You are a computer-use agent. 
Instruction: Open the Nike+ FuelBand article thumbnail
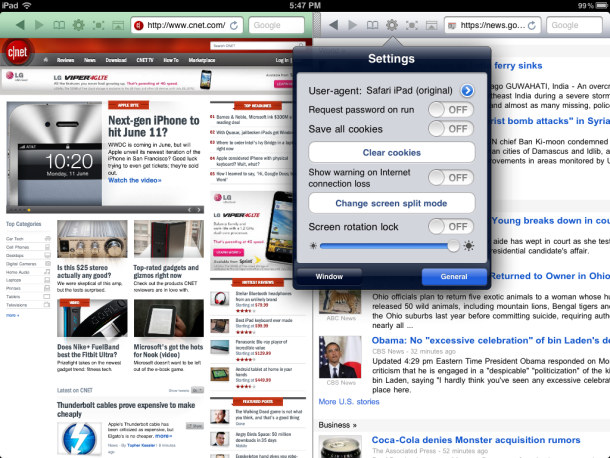click(x=92, y=318)
